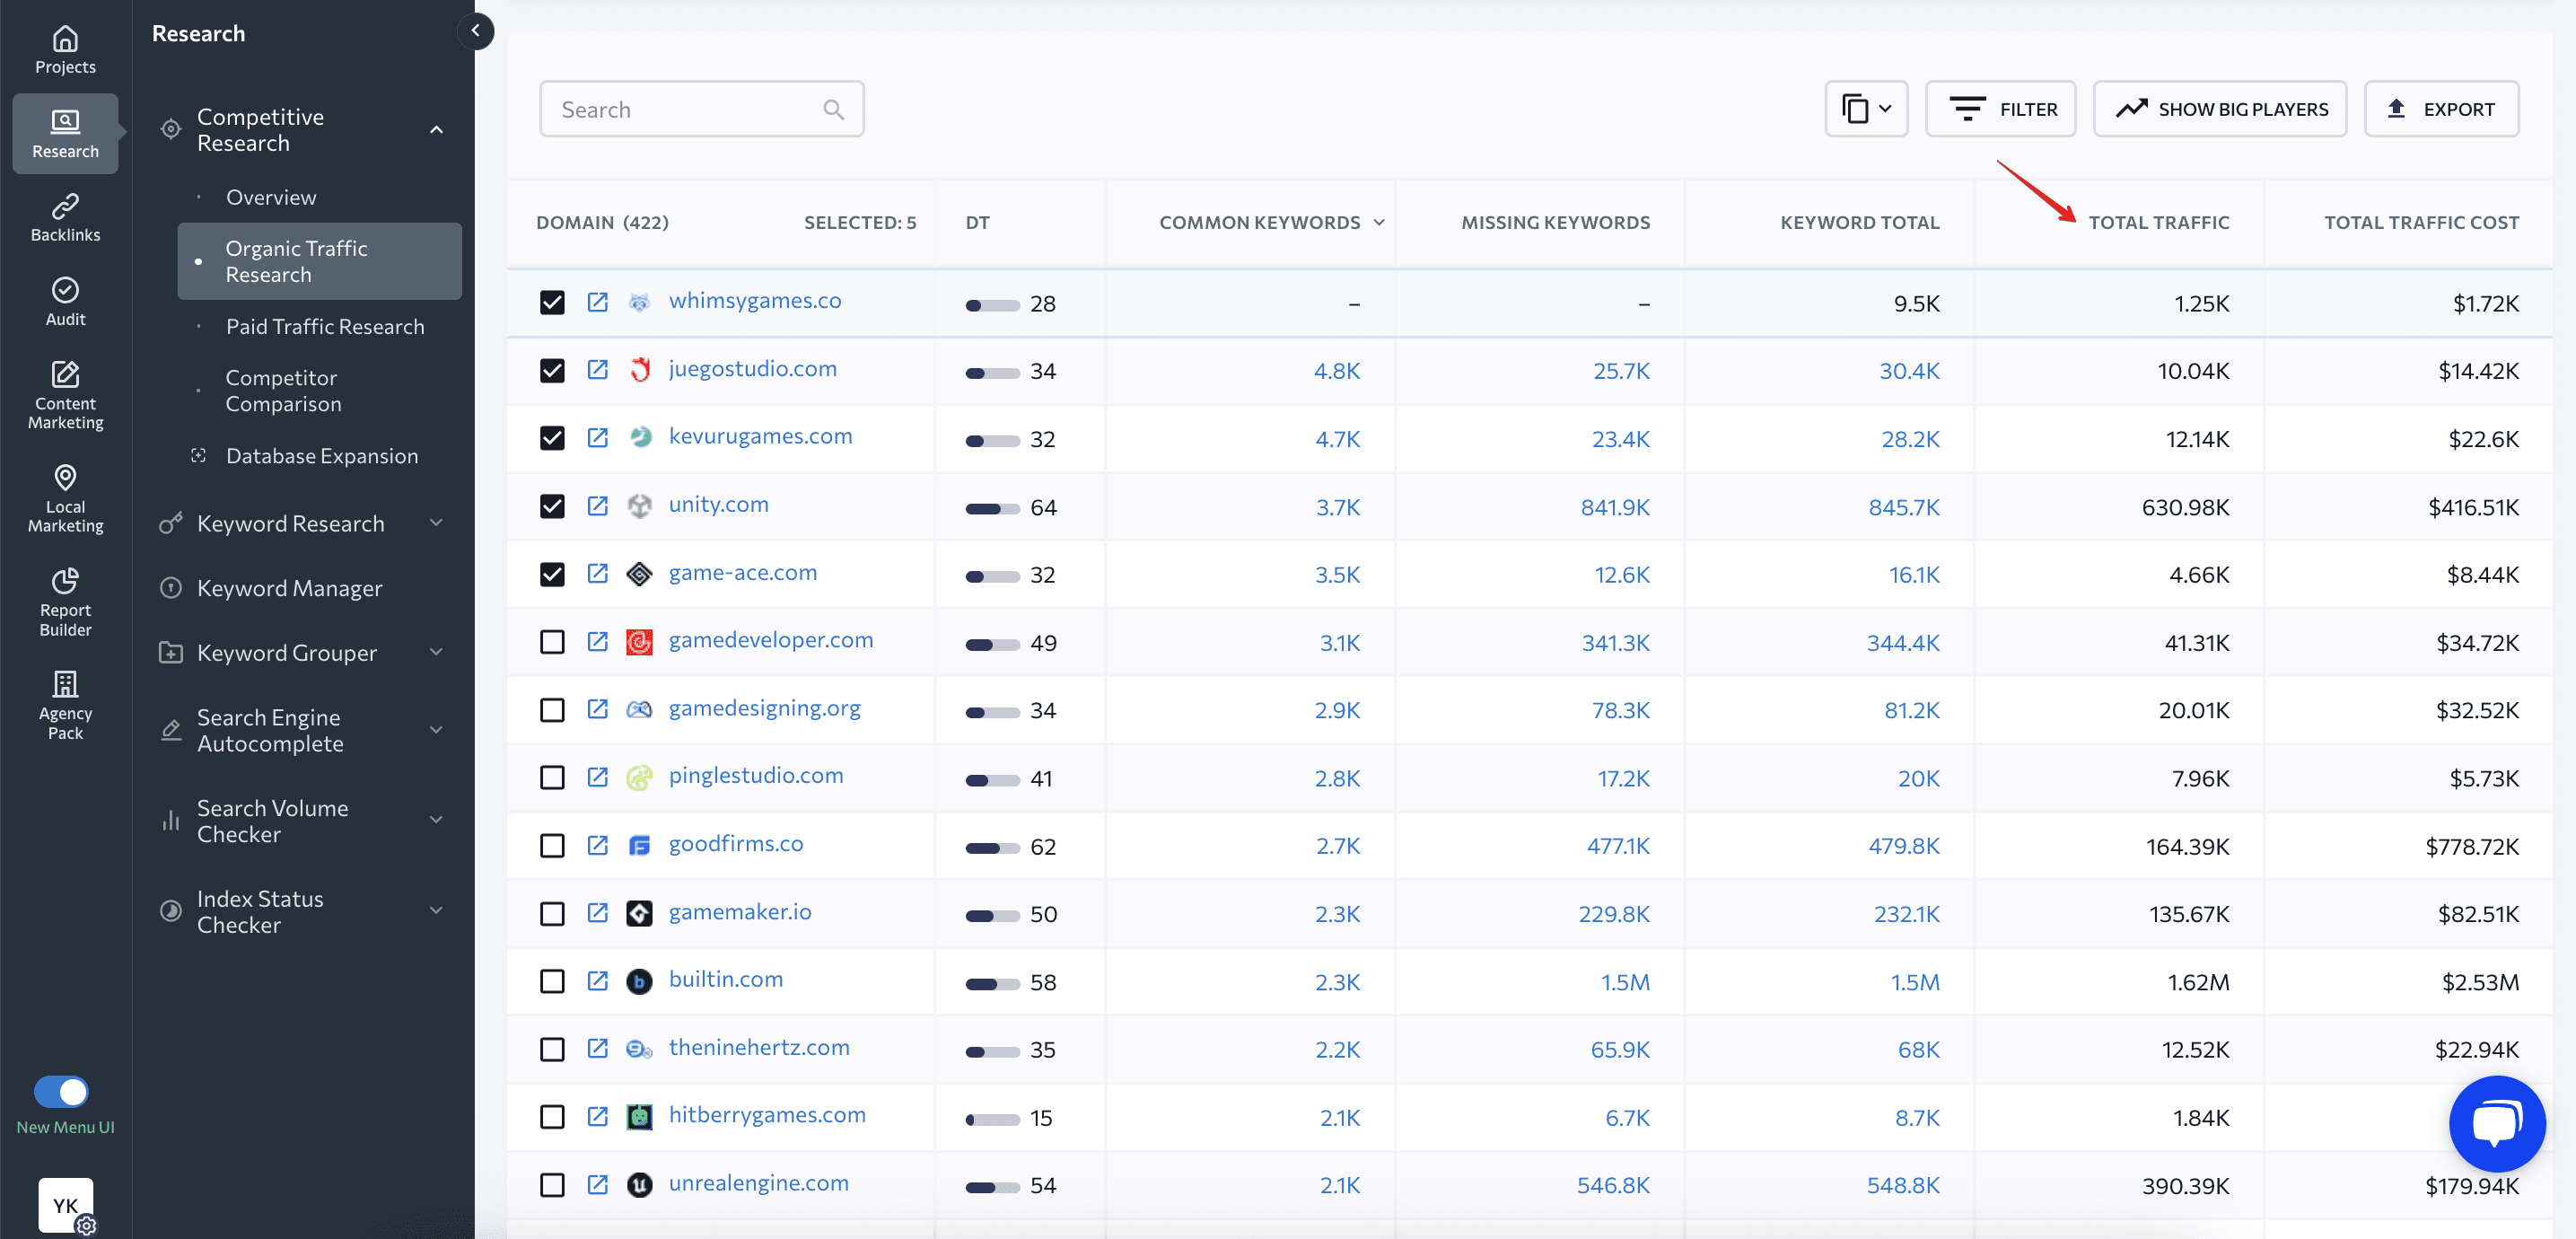The width and height of the screenshot is (2576, 1239).
Task: Click the search magnifier icon
Action: point(833,109)
